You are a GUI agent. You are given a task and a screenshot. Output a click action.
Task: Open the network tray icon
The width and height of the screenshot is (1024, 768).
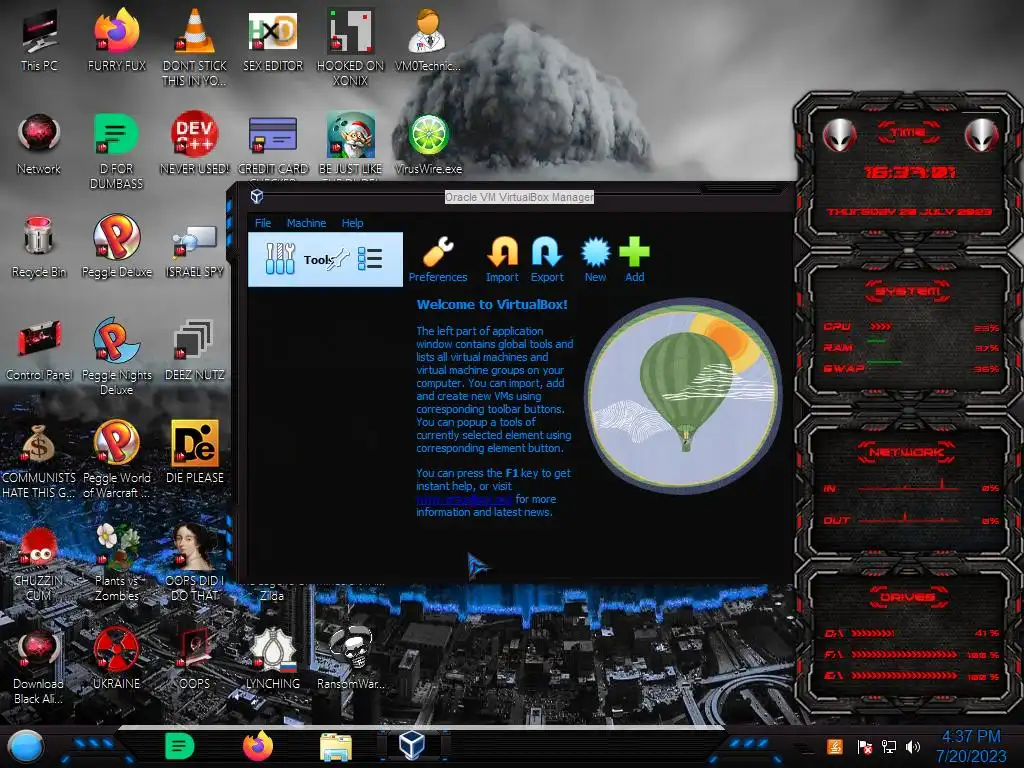889,747
